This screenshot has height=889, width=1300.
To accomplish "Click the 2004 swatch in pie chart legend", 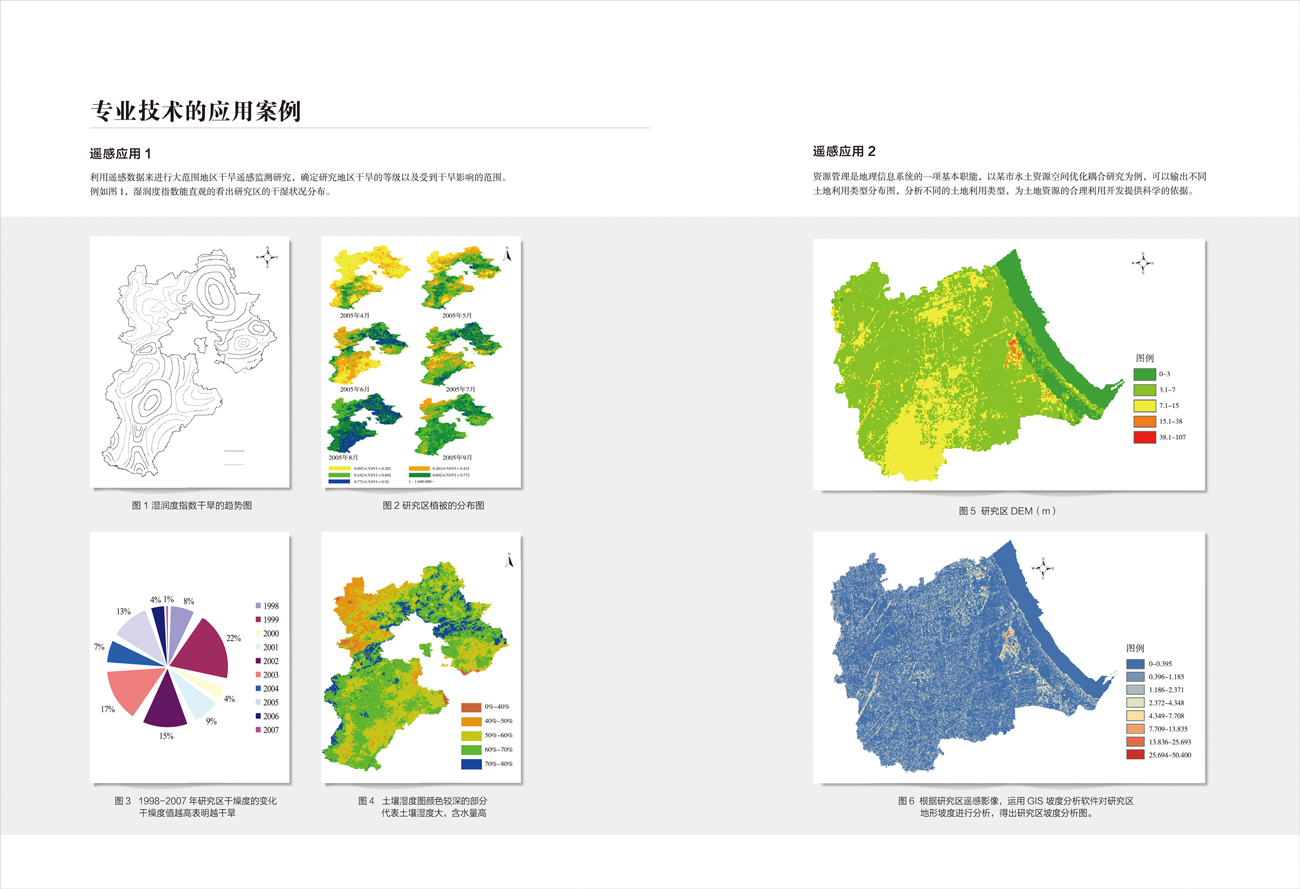I will 259,689.
